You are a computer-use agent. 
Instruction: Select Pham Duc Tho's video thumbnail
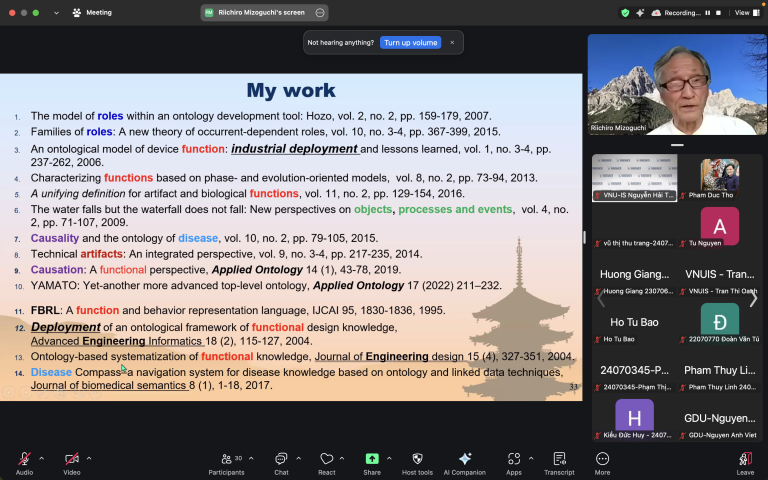[x=720, y=177]
